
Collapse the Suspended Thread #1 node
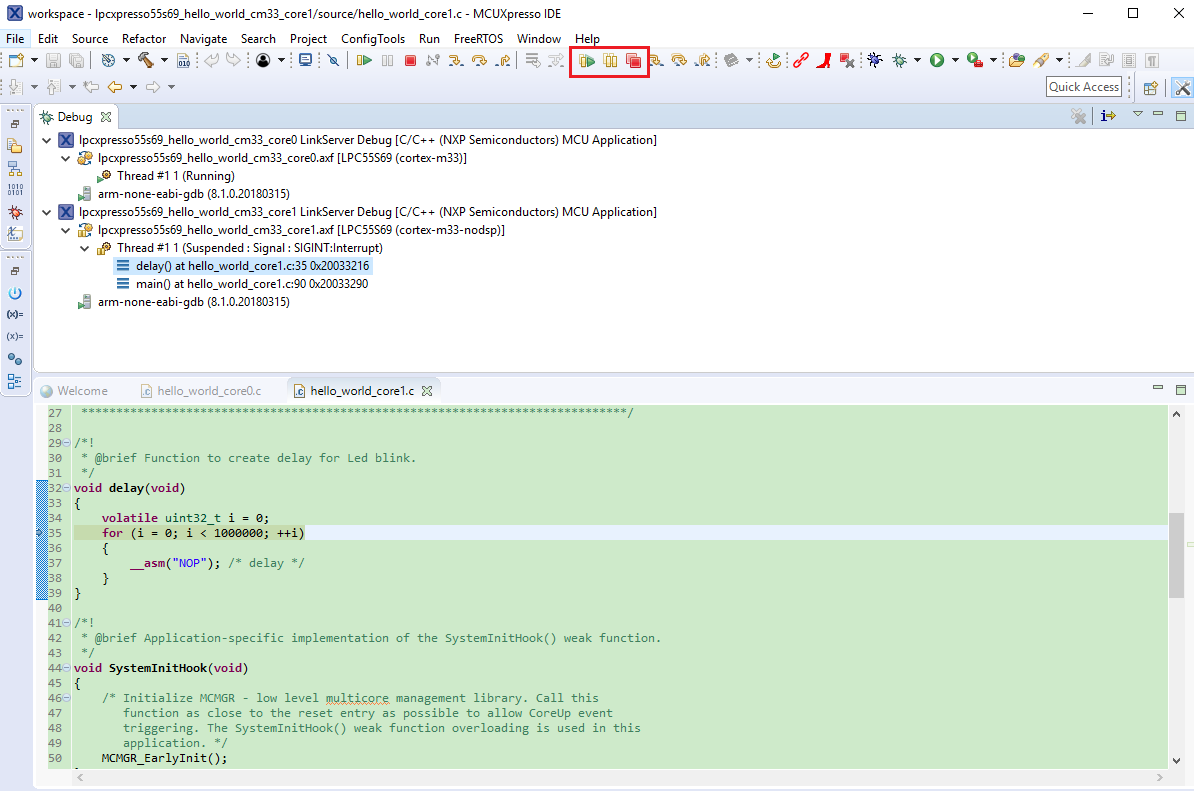pos(85,248)
